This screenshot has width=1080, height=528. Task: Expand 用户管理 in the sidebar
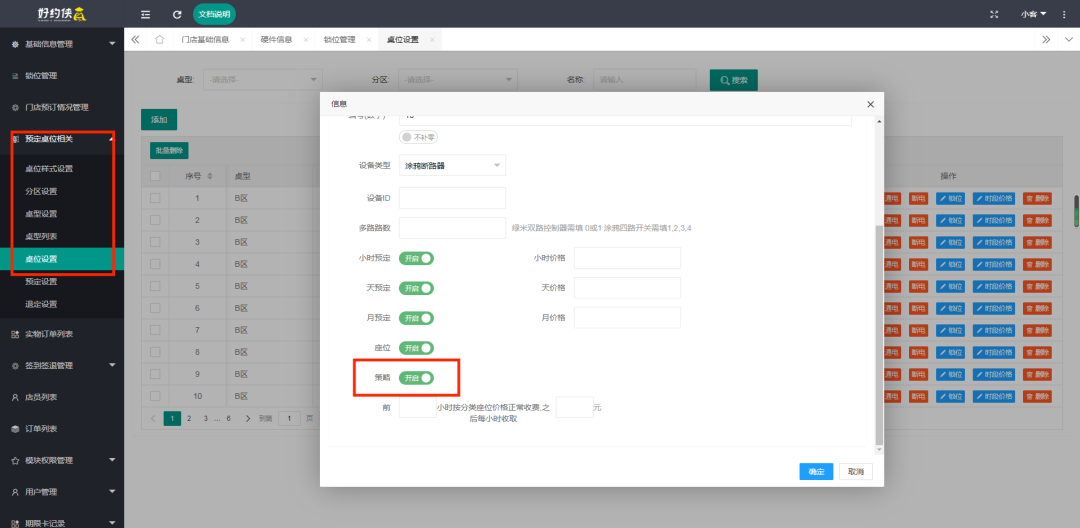click(x=62, y=492)
